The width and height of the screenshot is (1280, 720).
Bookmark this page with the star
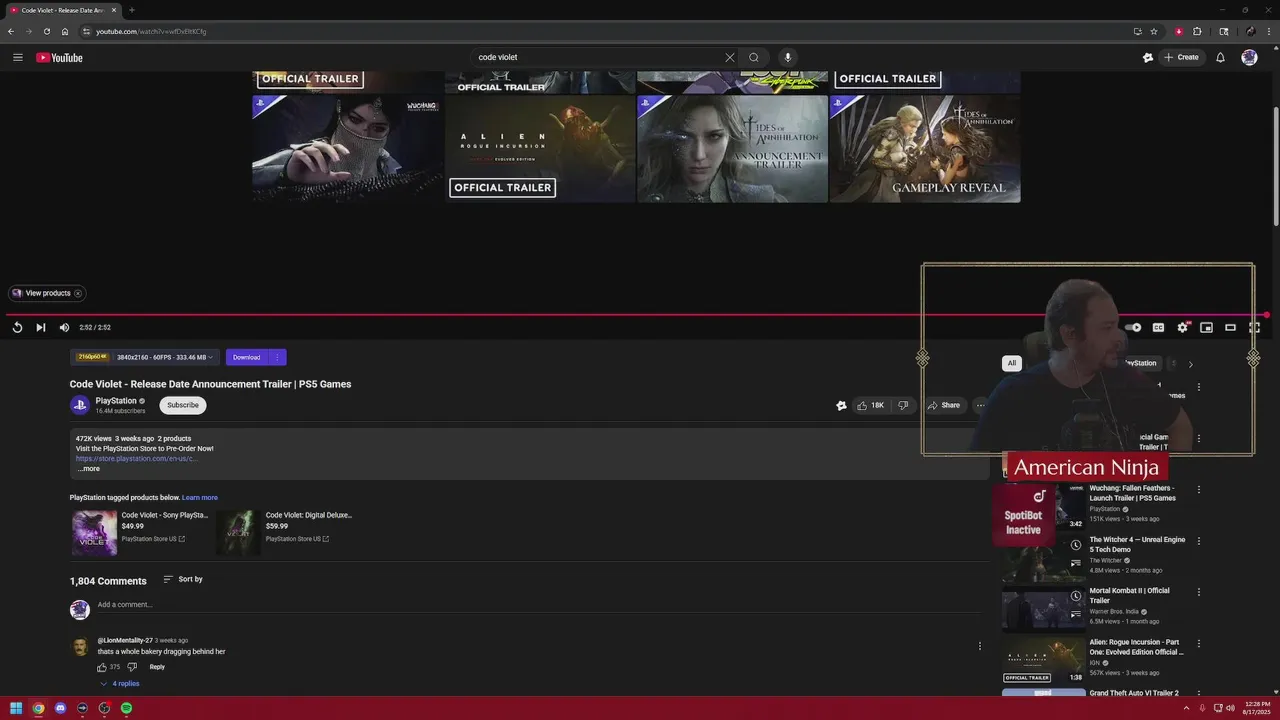(1153, 31)
